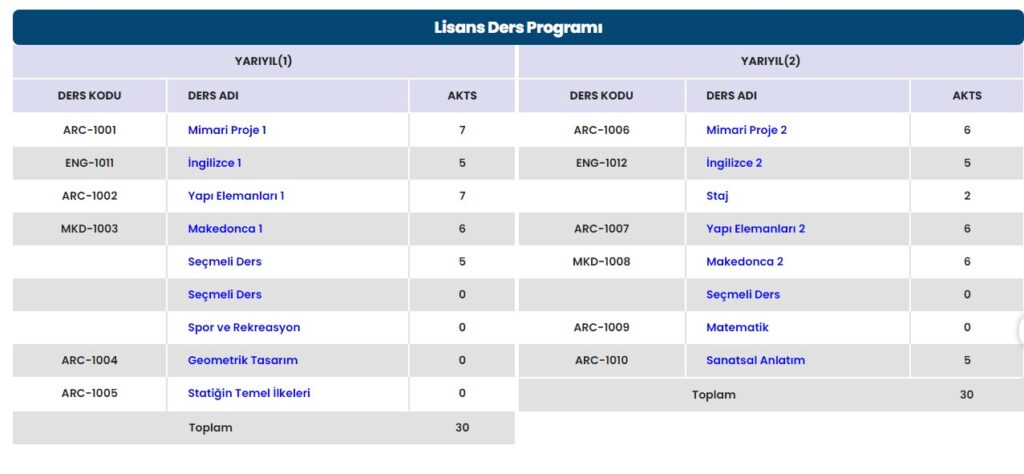The image size is (1024, 474).
Task: Open Statiğin Temel İlkeleri course page
Action: point(249,393)
